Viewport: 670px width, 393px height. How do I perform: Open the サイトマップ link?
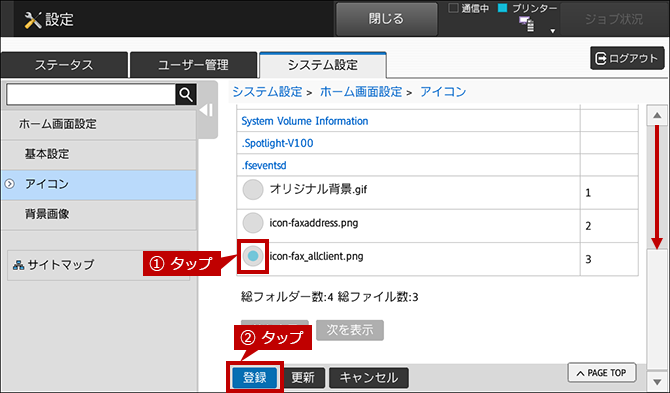point(61,265)
